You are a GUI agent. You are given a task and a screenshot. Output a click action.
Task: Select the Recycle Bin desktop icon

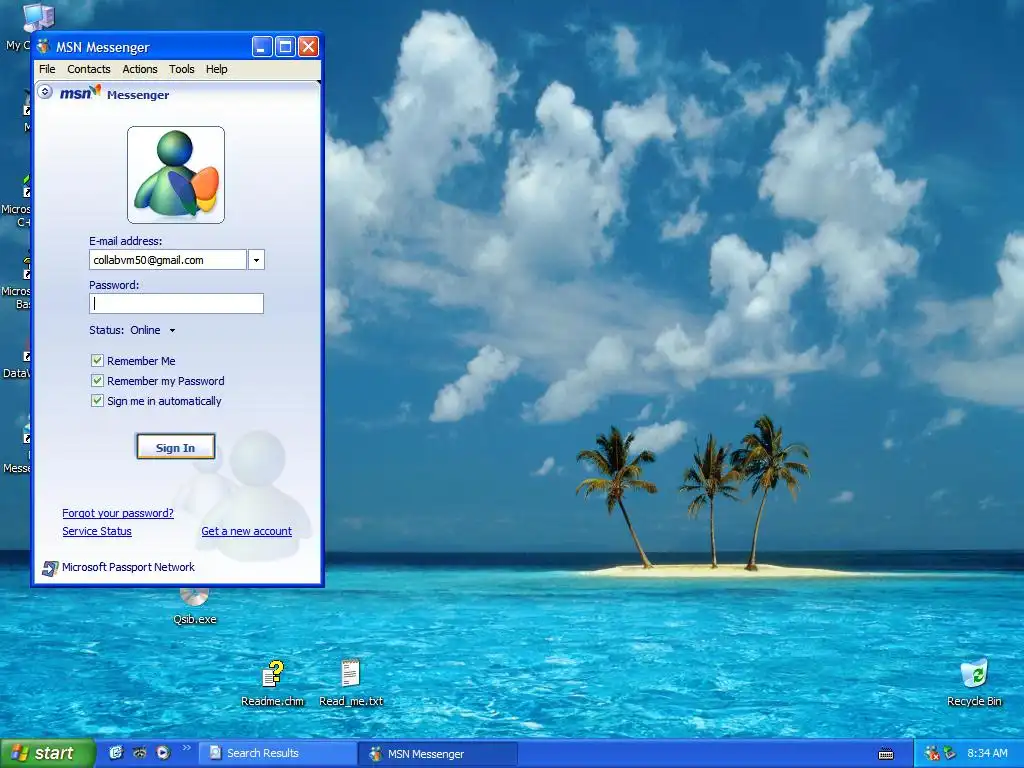[974, 683]
